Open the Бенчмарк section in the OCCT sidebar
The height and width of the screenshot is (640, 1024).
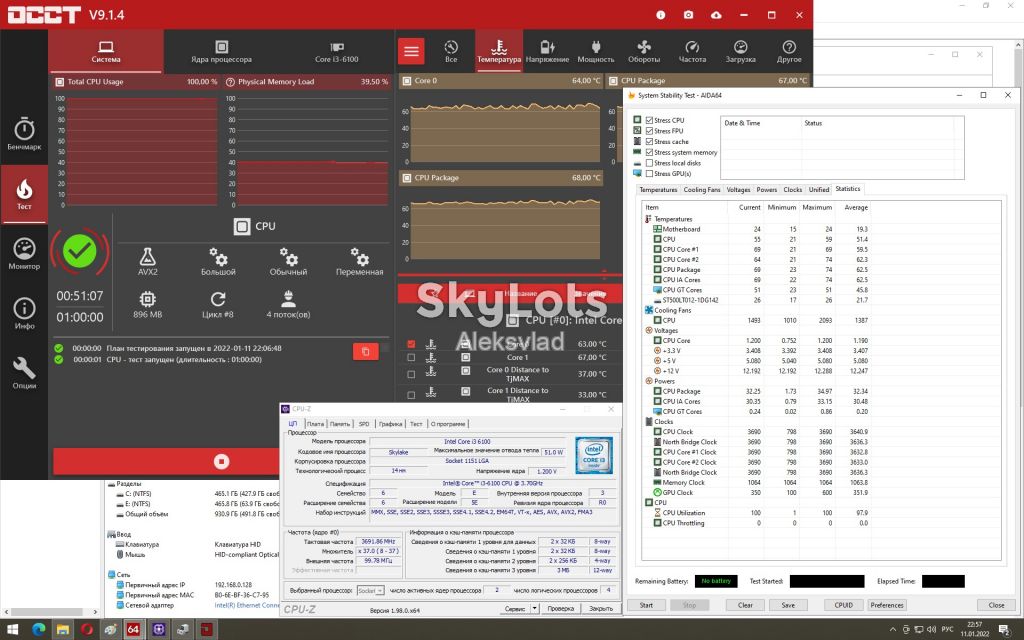24,135
